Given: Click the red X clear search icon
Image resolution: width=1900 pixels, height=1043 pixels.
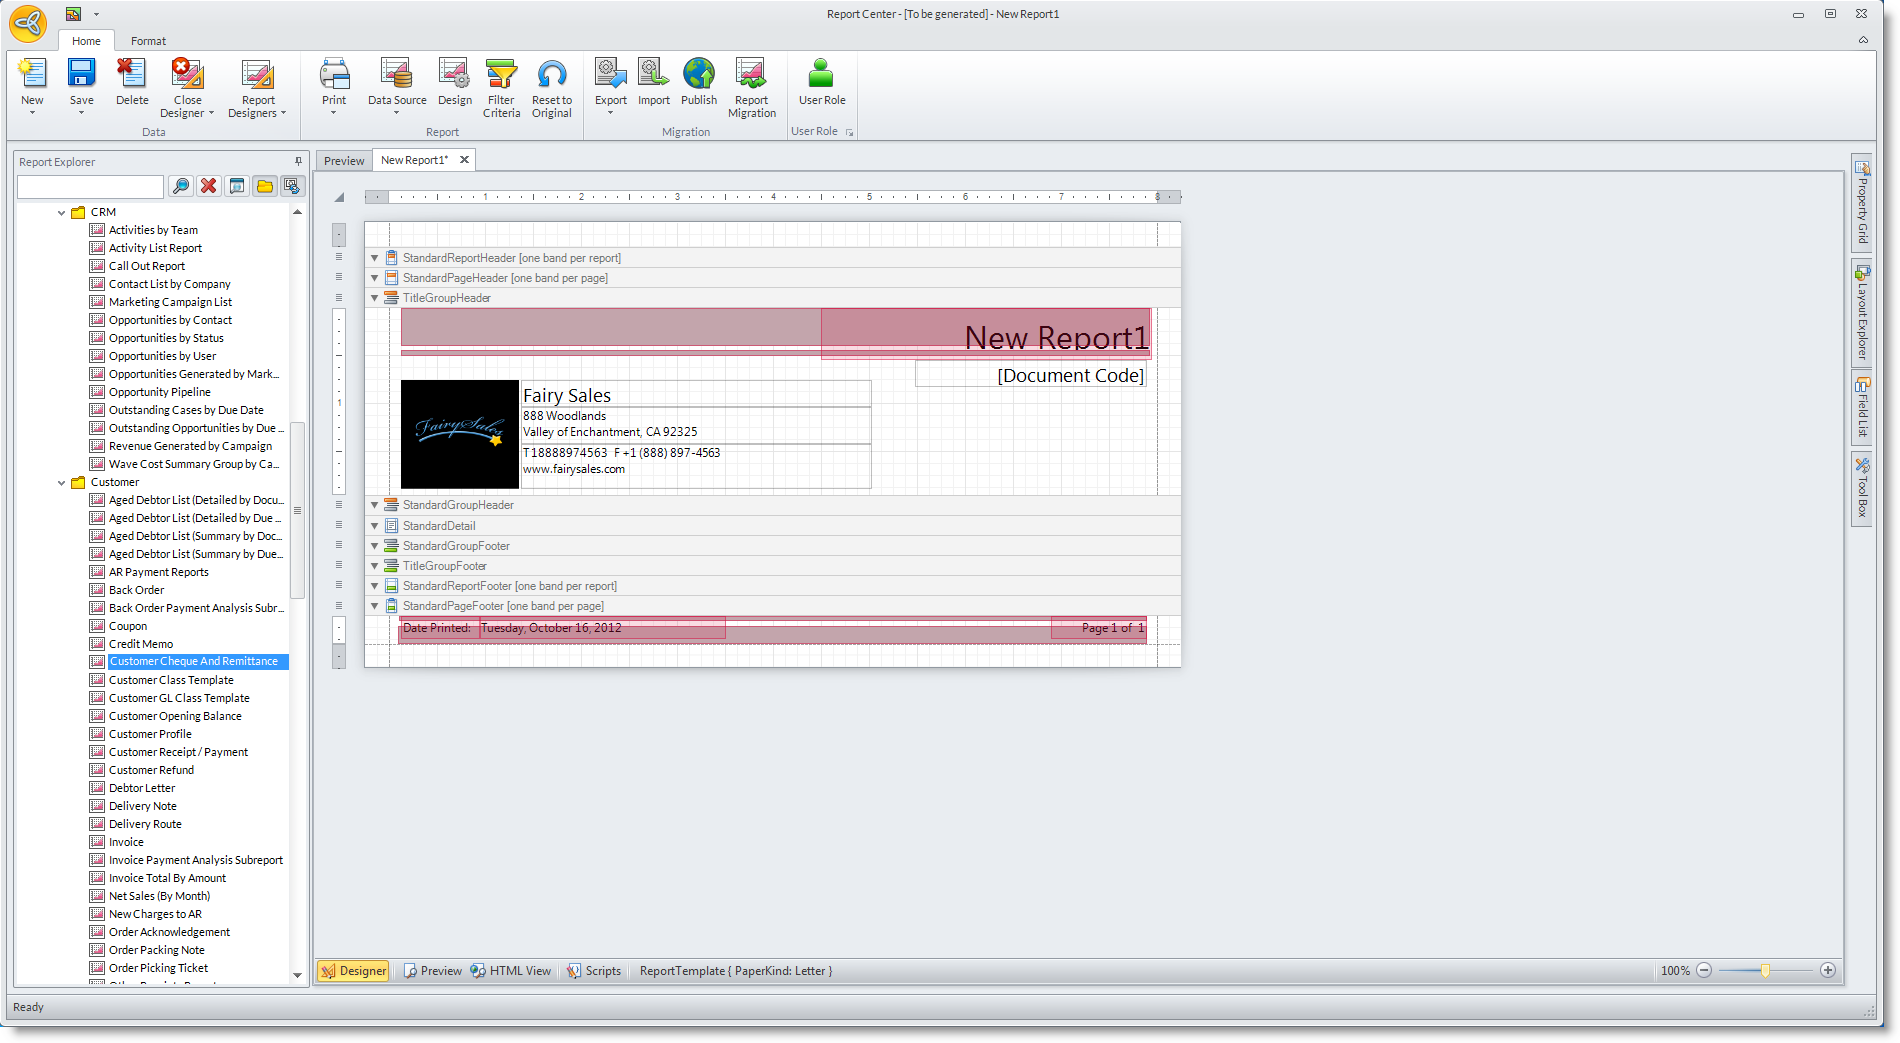Looking at the screenshot, I should 208,186.
